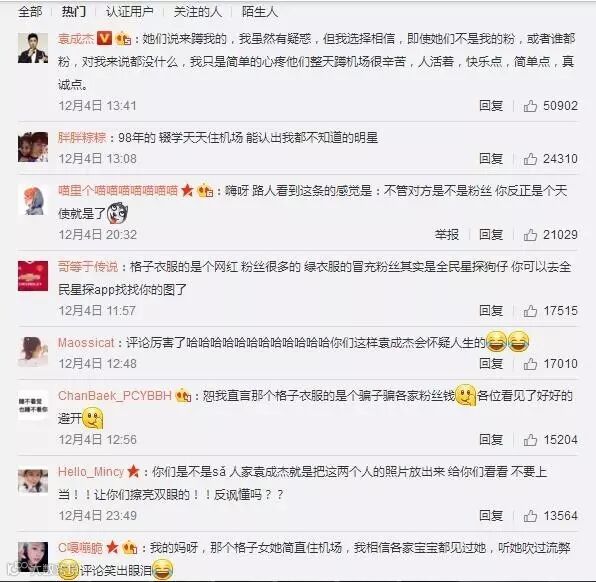Click 举报 on the 20:32 comment
This screenshot has height=582, width=596.
[x=447, y=235]
